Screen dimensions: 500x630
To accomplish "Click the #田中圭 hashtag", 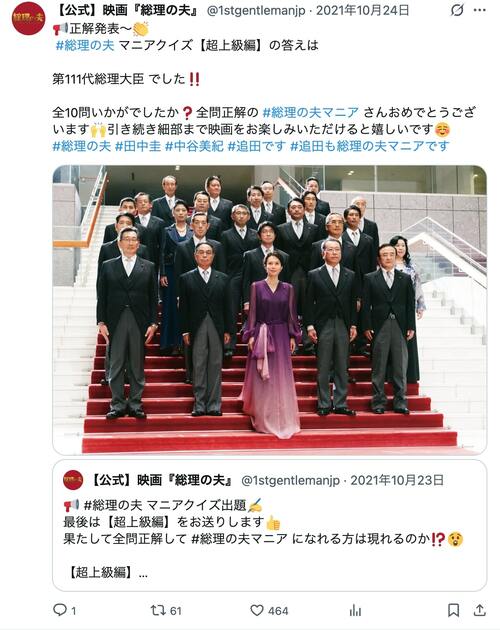I will (x=138, y=146).
